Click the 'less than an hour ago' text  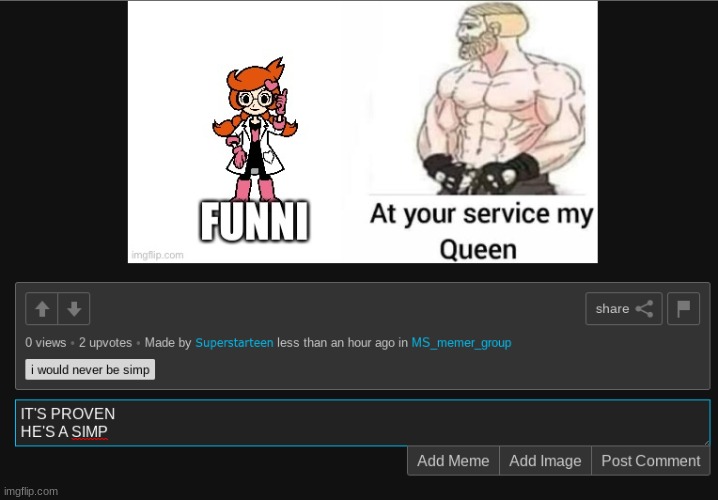pyautogui.click(x=335, y=342)
